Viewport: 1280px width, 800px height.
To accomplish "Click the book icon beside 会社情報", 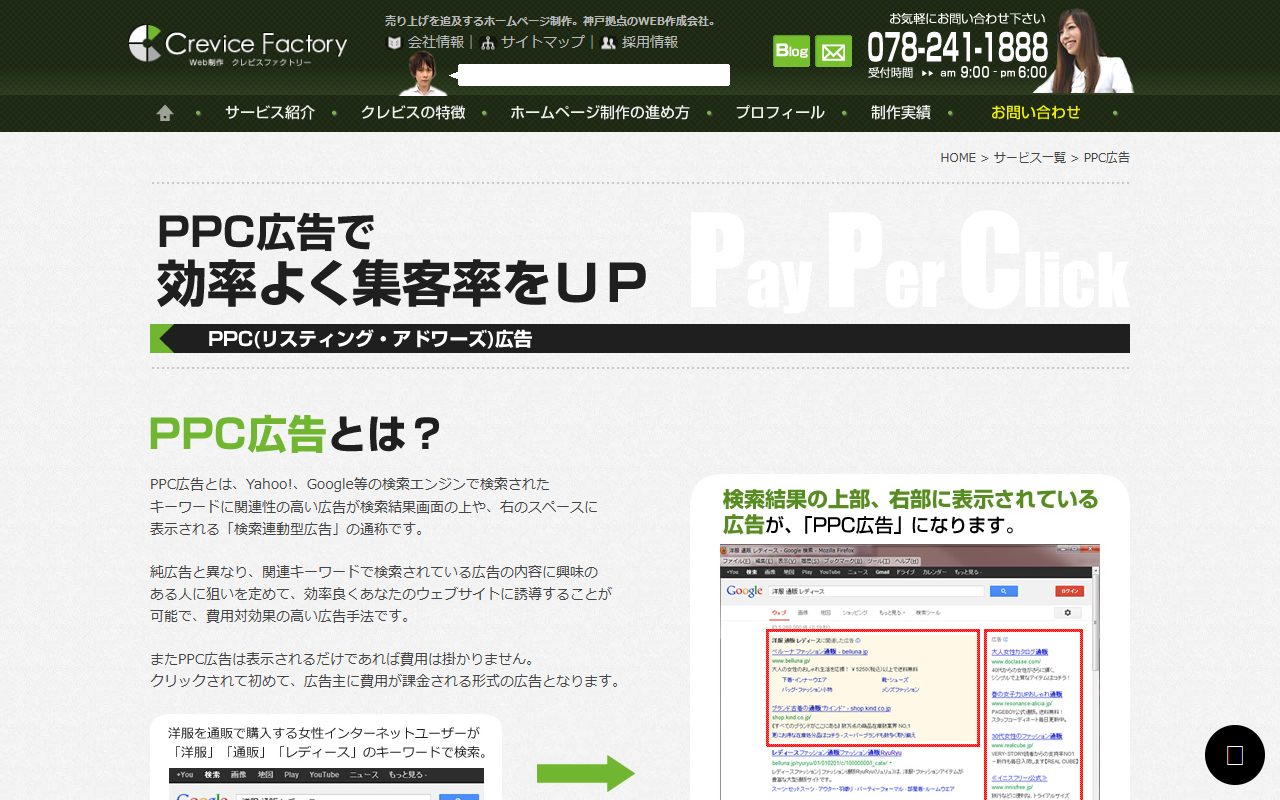I will [x=394, y=43].
